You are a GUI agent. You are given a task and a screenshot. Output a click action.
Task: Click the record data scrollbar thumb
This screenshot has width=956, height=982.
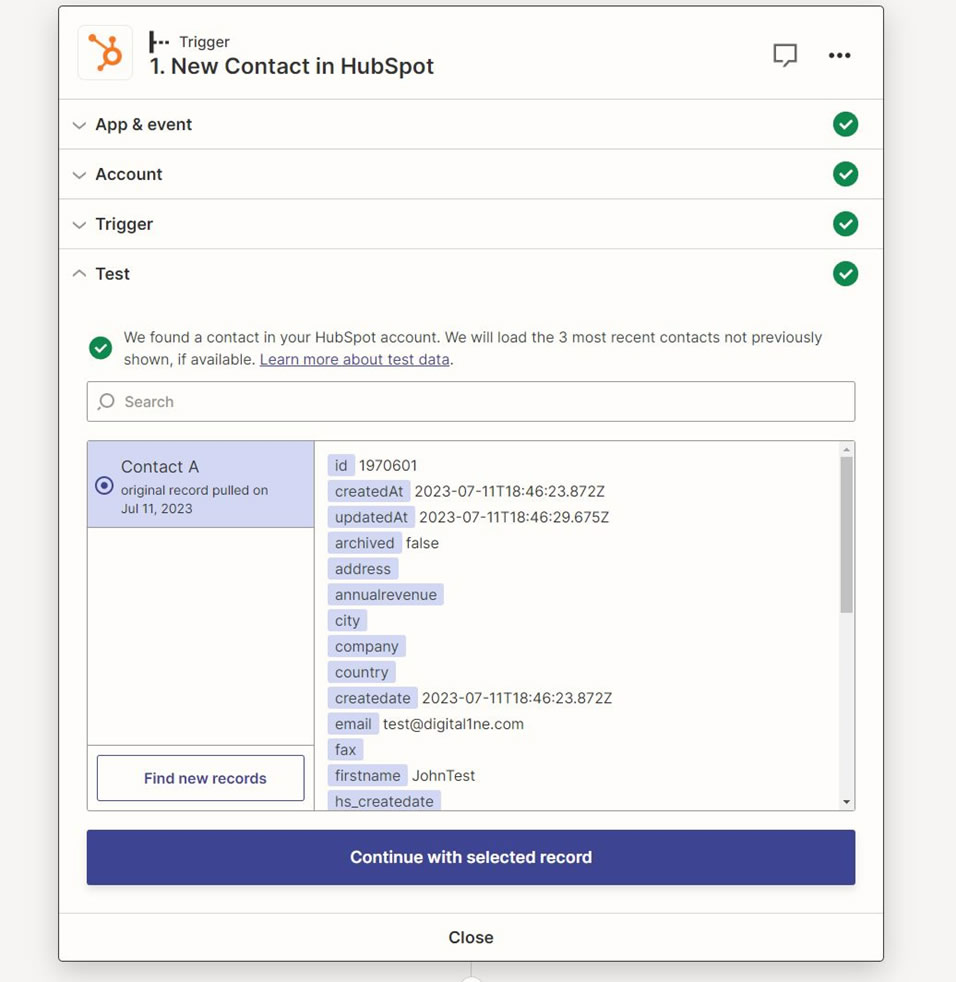tap(846, 535)
